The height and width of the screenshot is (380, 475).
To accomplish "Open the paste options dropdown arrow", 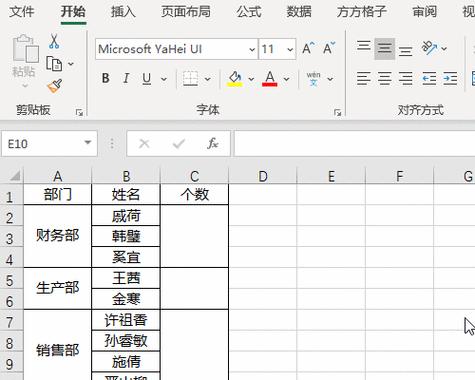I will 25,86.
